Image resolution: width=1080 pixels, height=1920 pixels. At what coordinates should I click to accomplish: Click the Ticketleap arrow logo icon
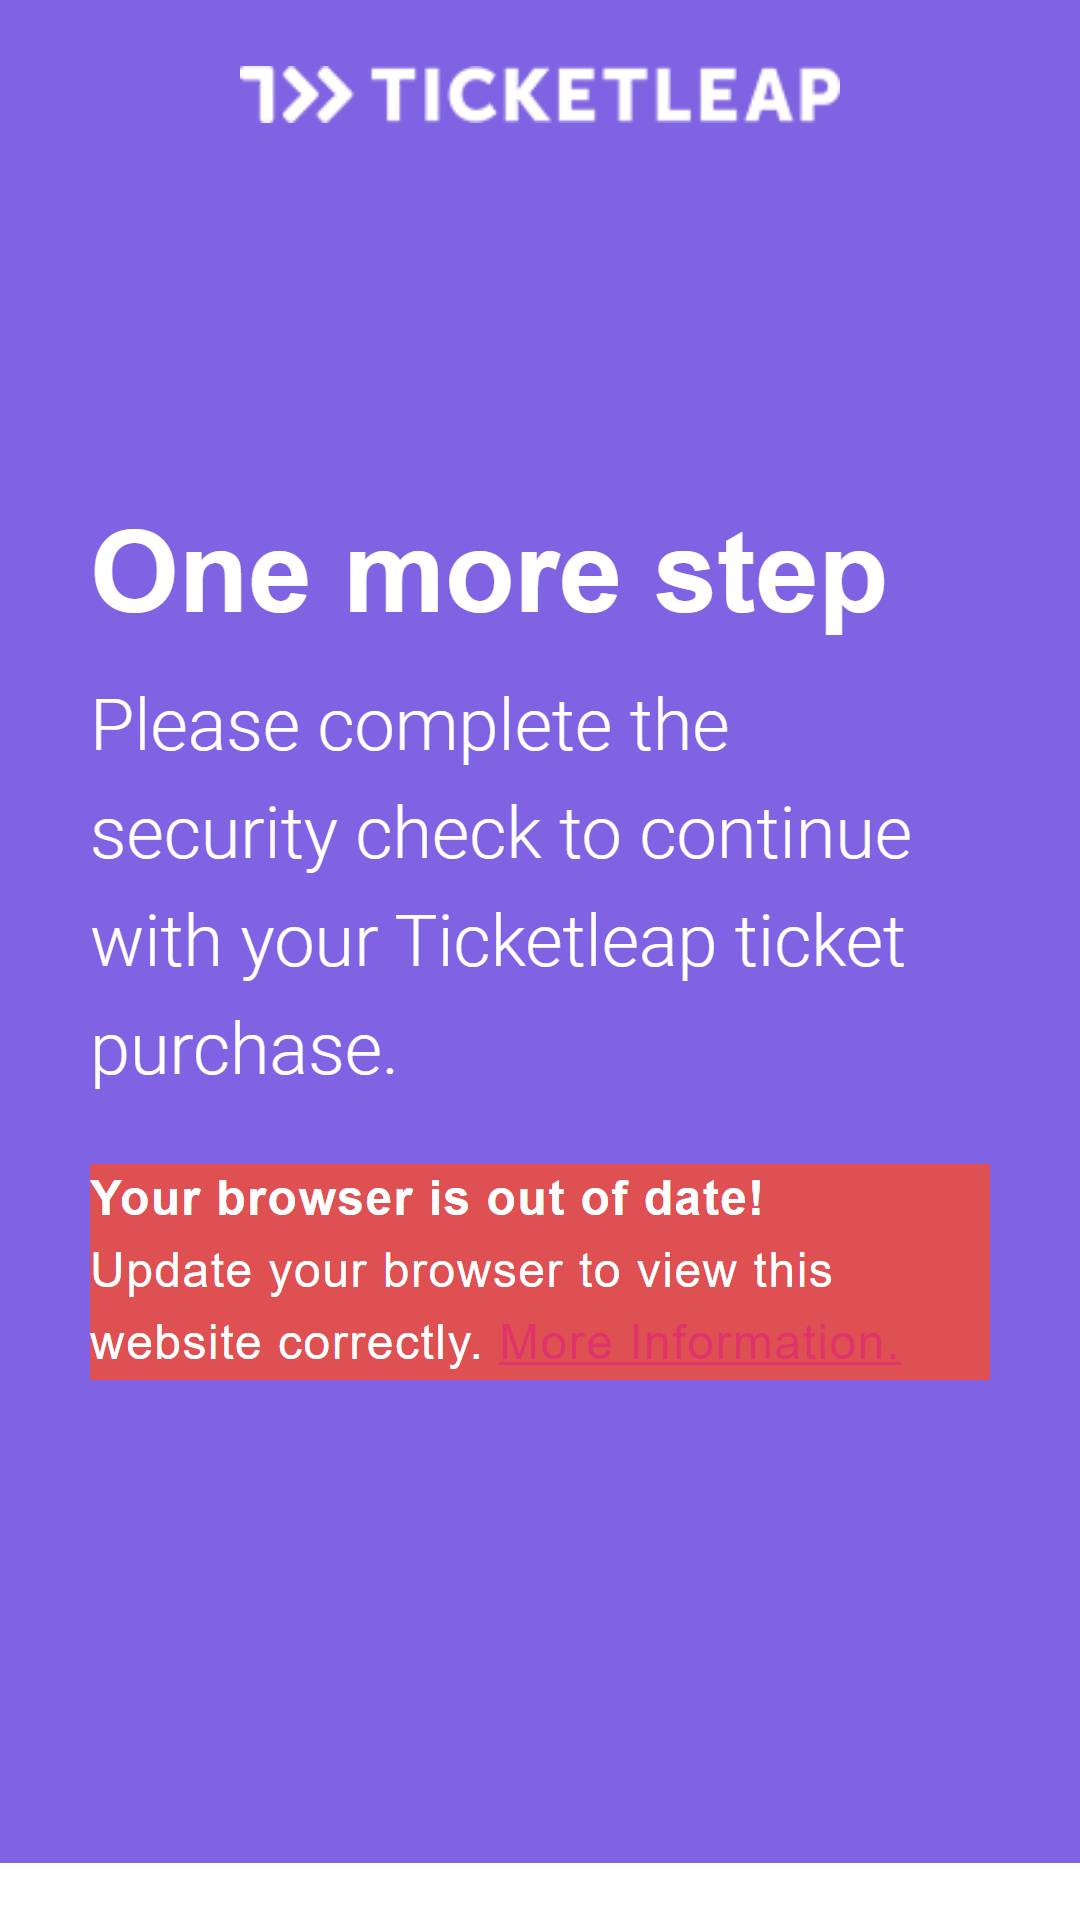tap(296, 95)
